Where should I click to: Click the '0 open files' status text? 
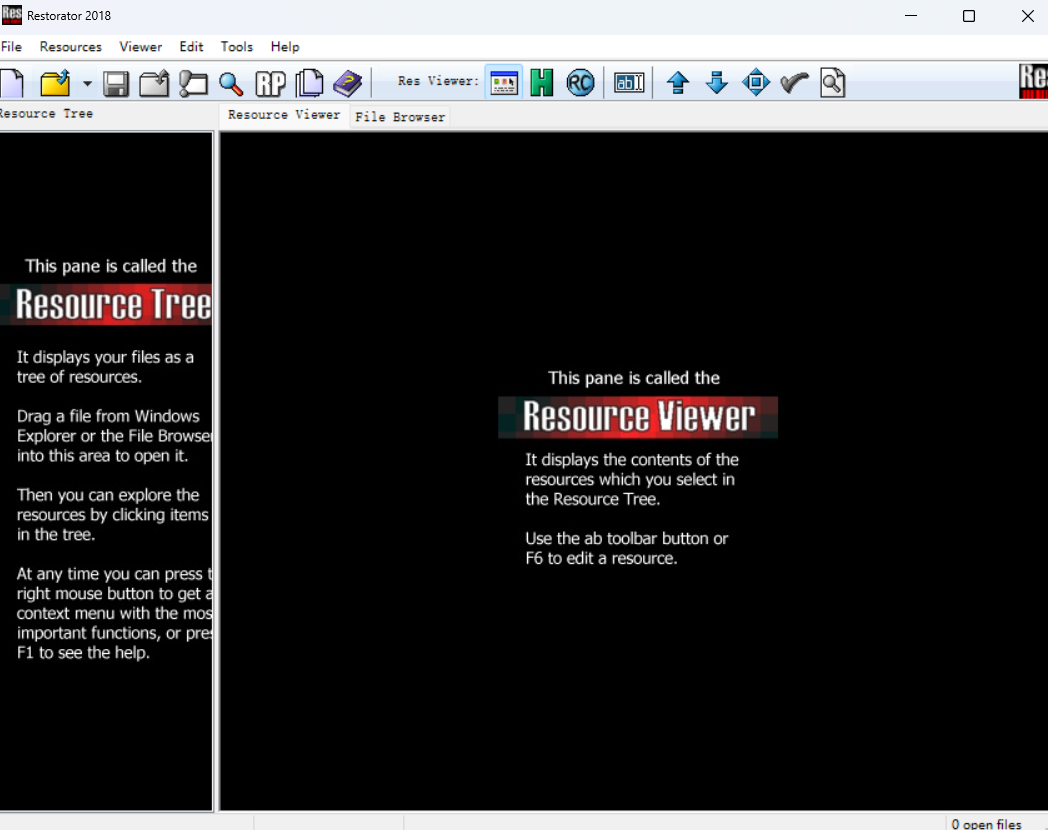(987, 824)
